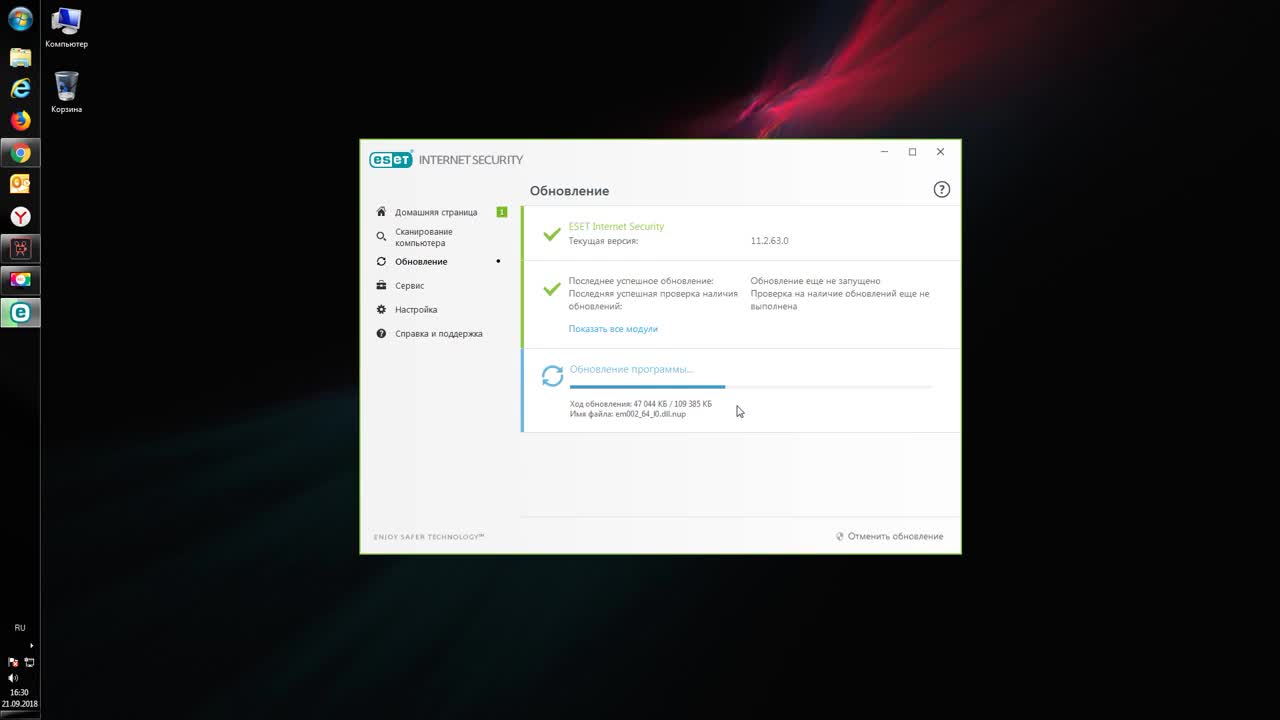Click the house icon for Домашняя страница
The width and height of the screenshot is (1280, 720).
(x=381, y=212)
